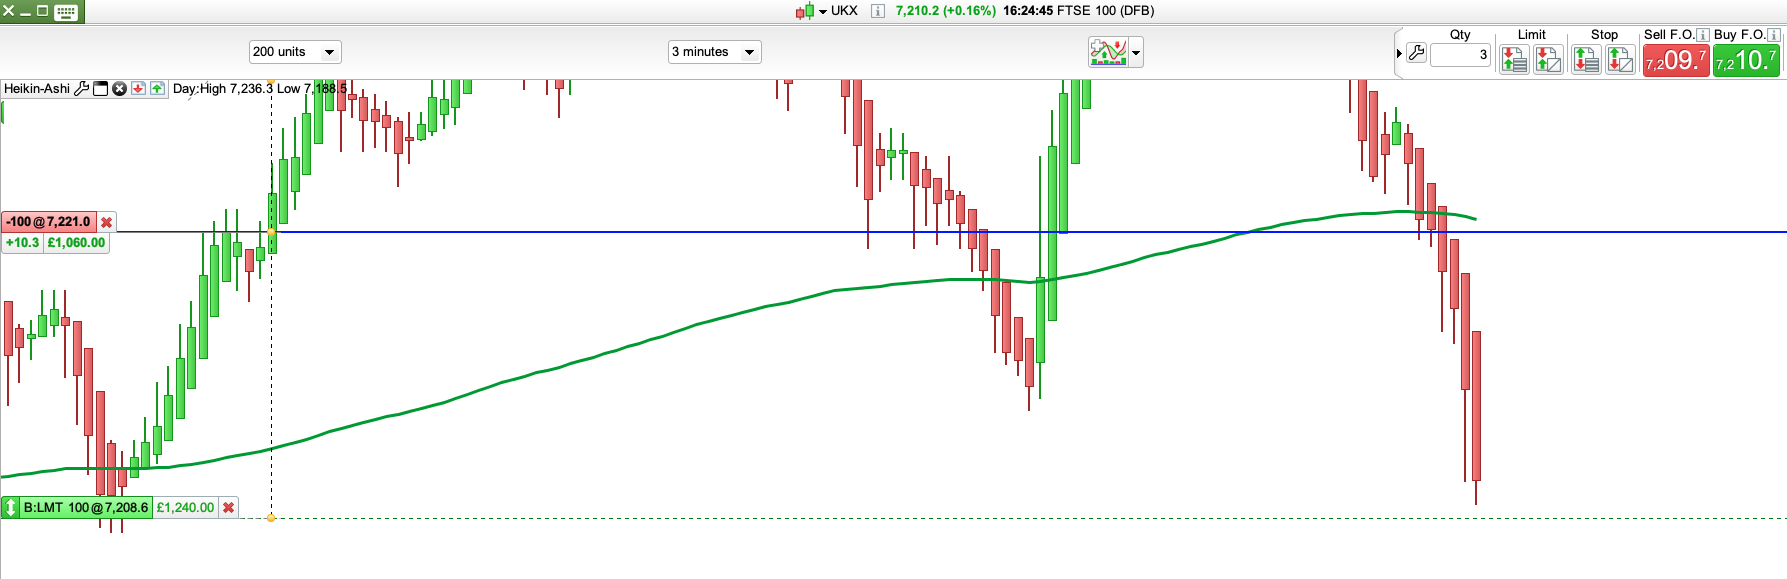Click the second Limit order chart icon
1787x579 pixels.
(1548, 60)
